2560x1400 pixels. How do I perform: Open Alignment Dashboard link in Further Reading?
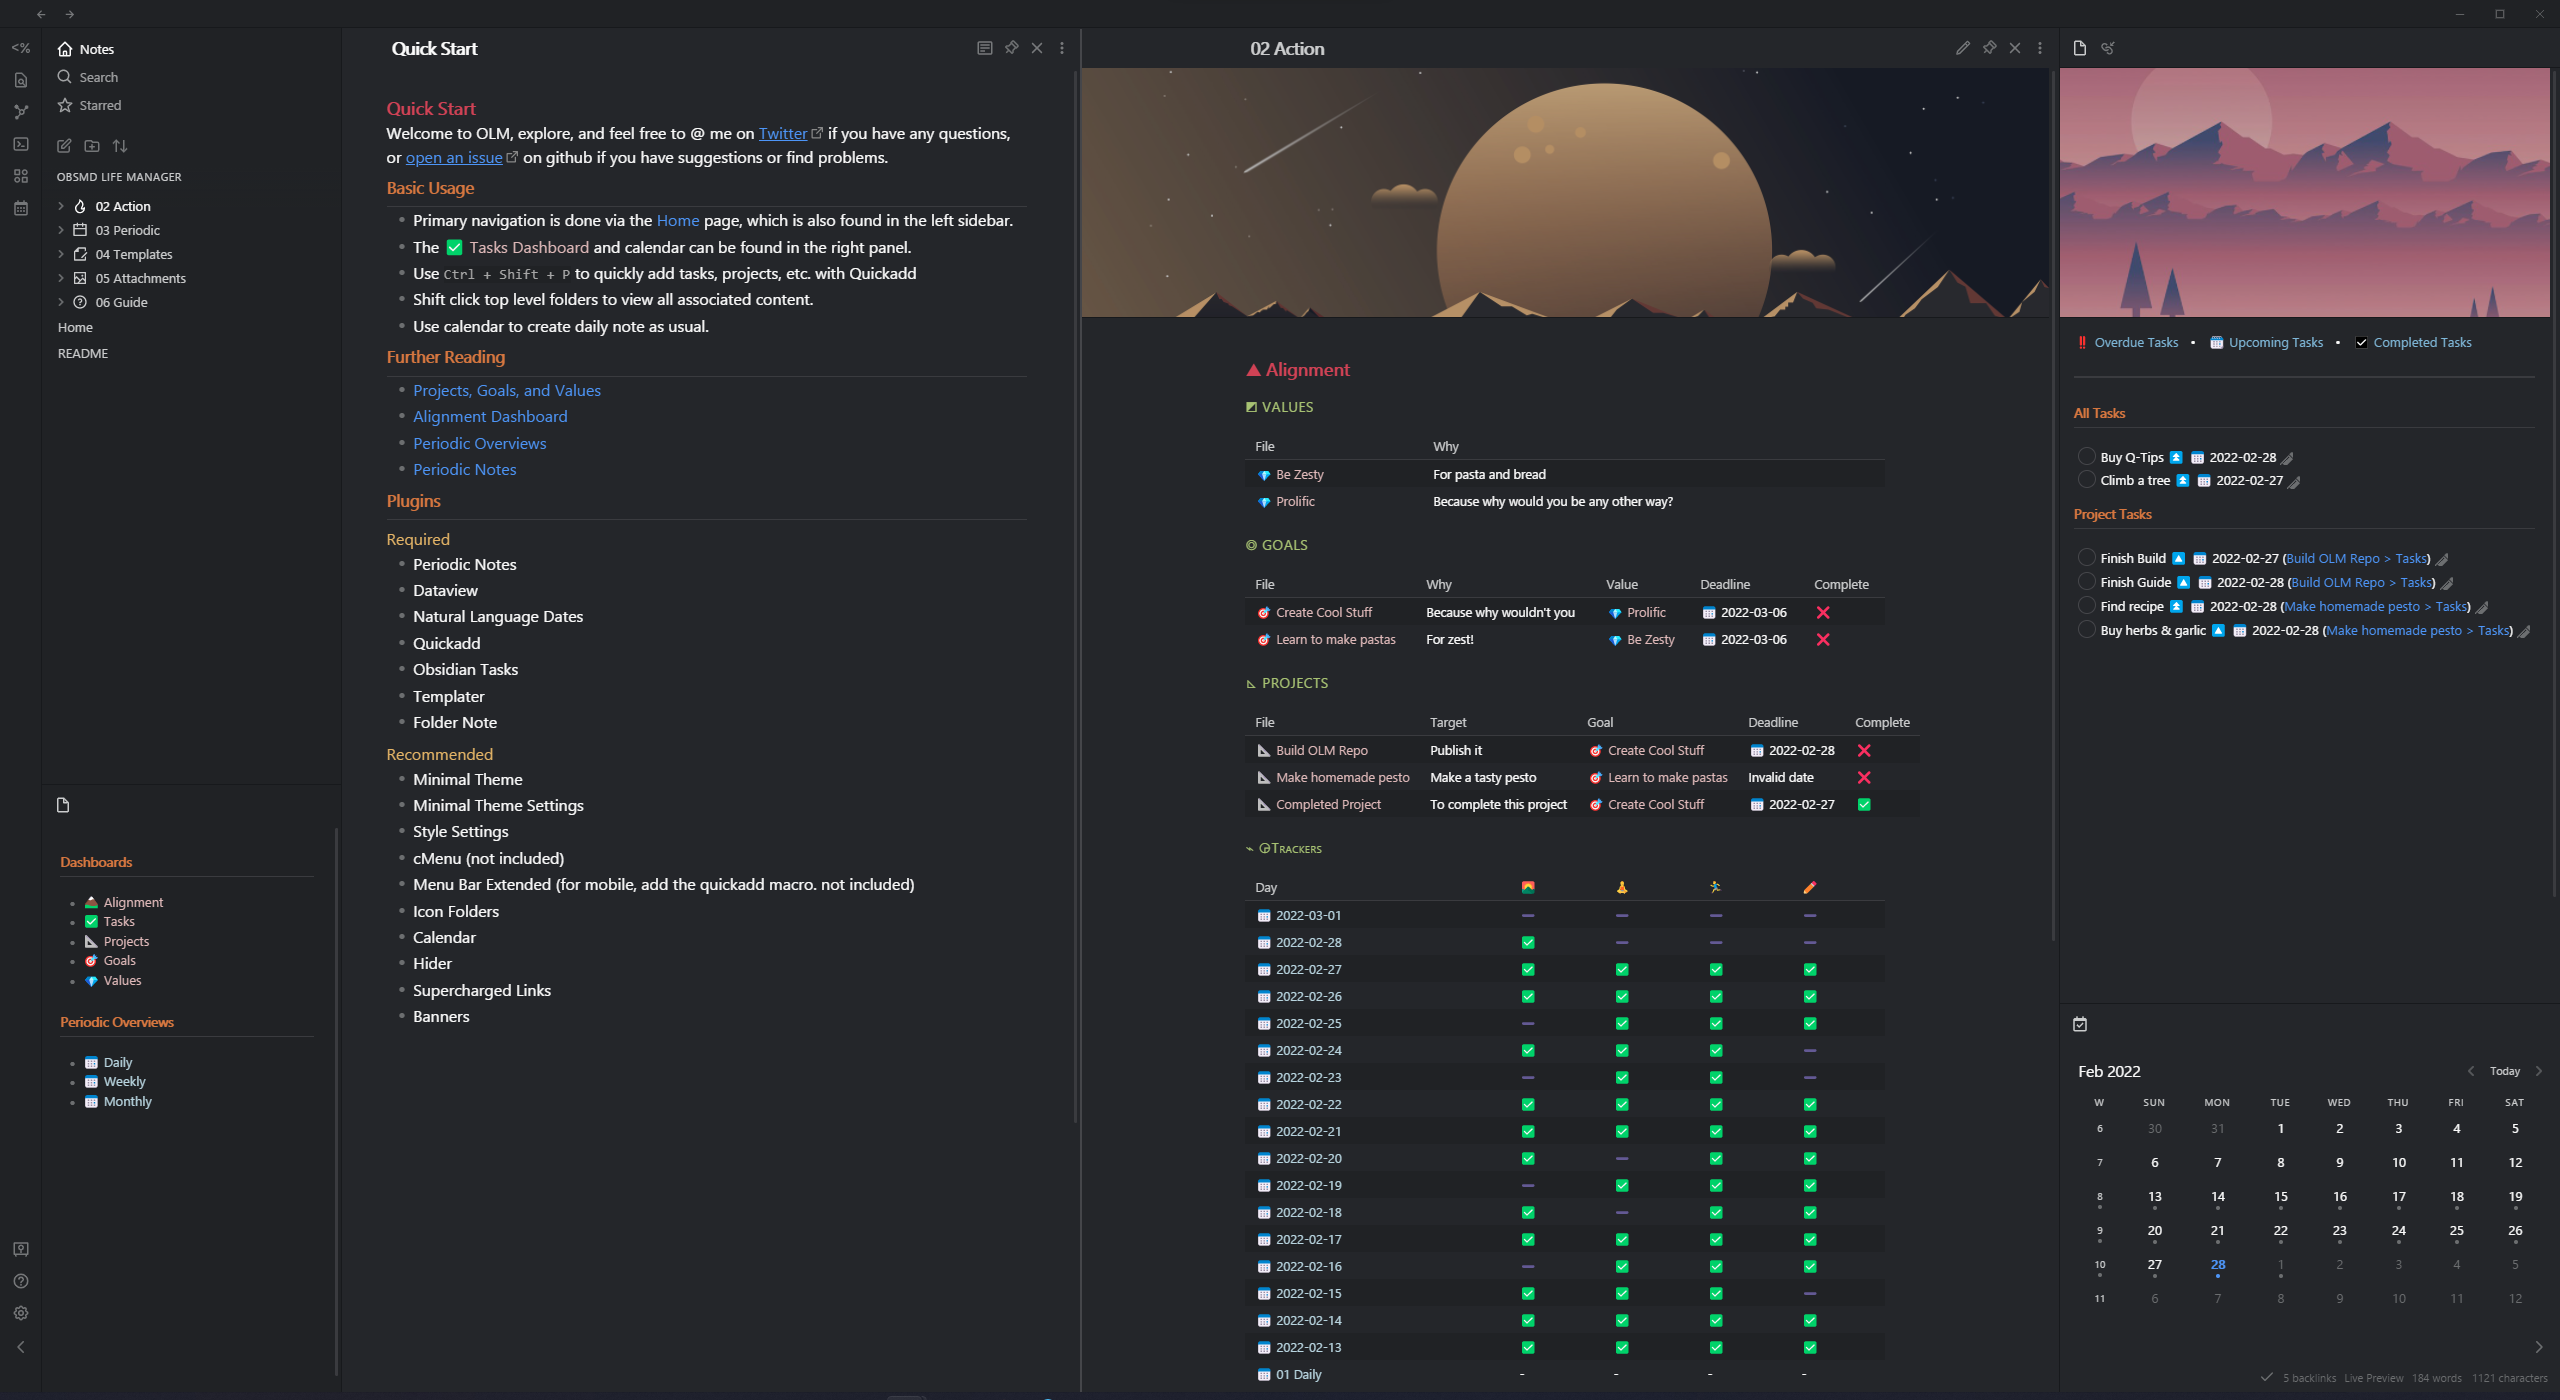(x=490, y=416)
